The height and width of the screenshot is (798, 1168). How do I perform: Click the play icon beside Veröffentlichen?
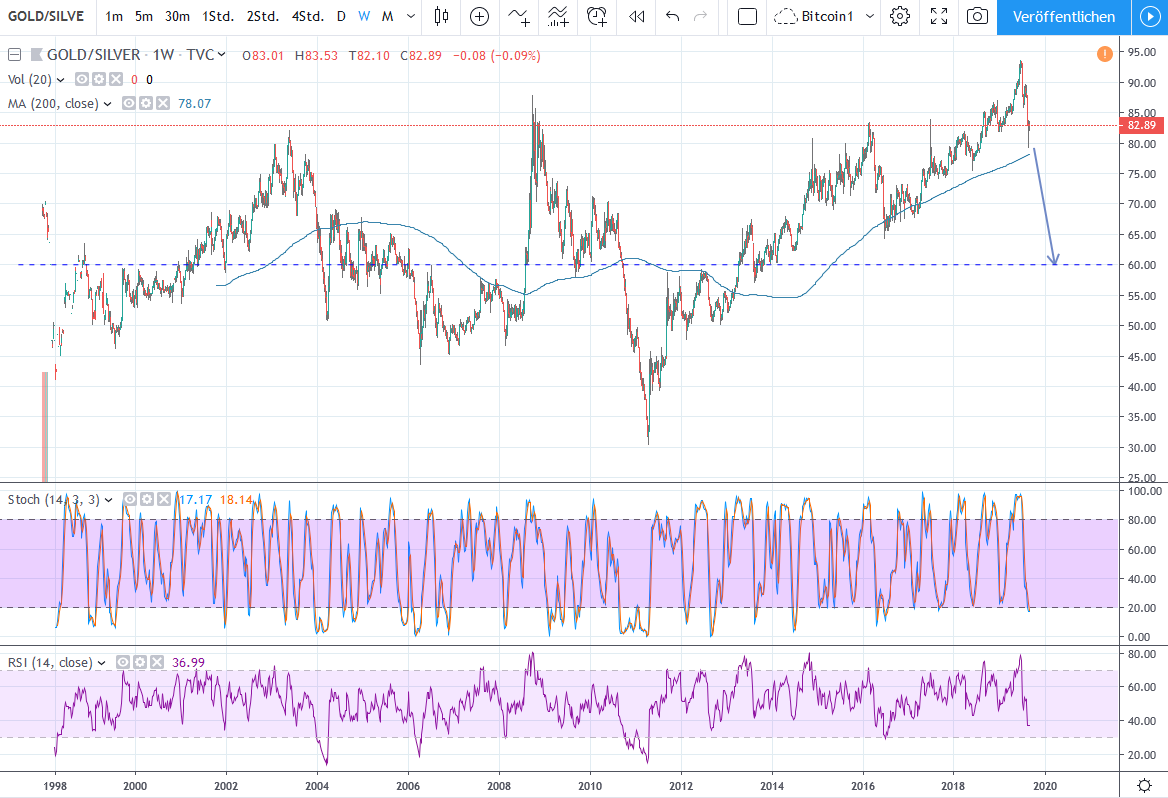(x=1148, y=16)
